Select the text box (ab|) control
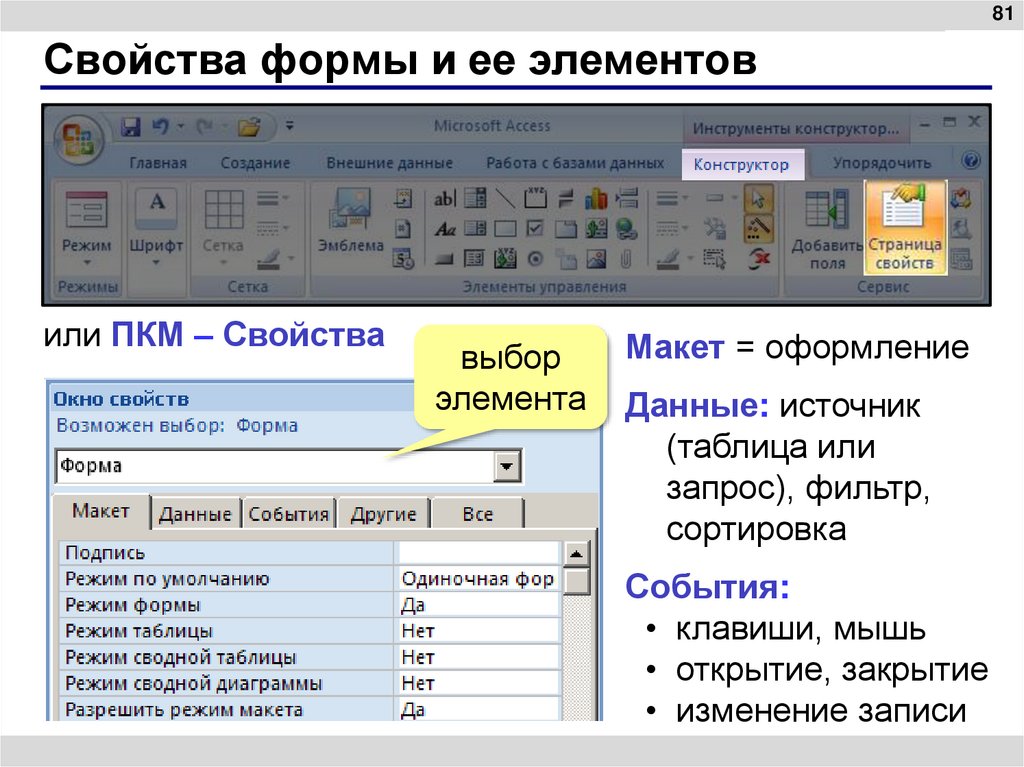Screen dimensions: 1024x767 [x=444, y=198]
